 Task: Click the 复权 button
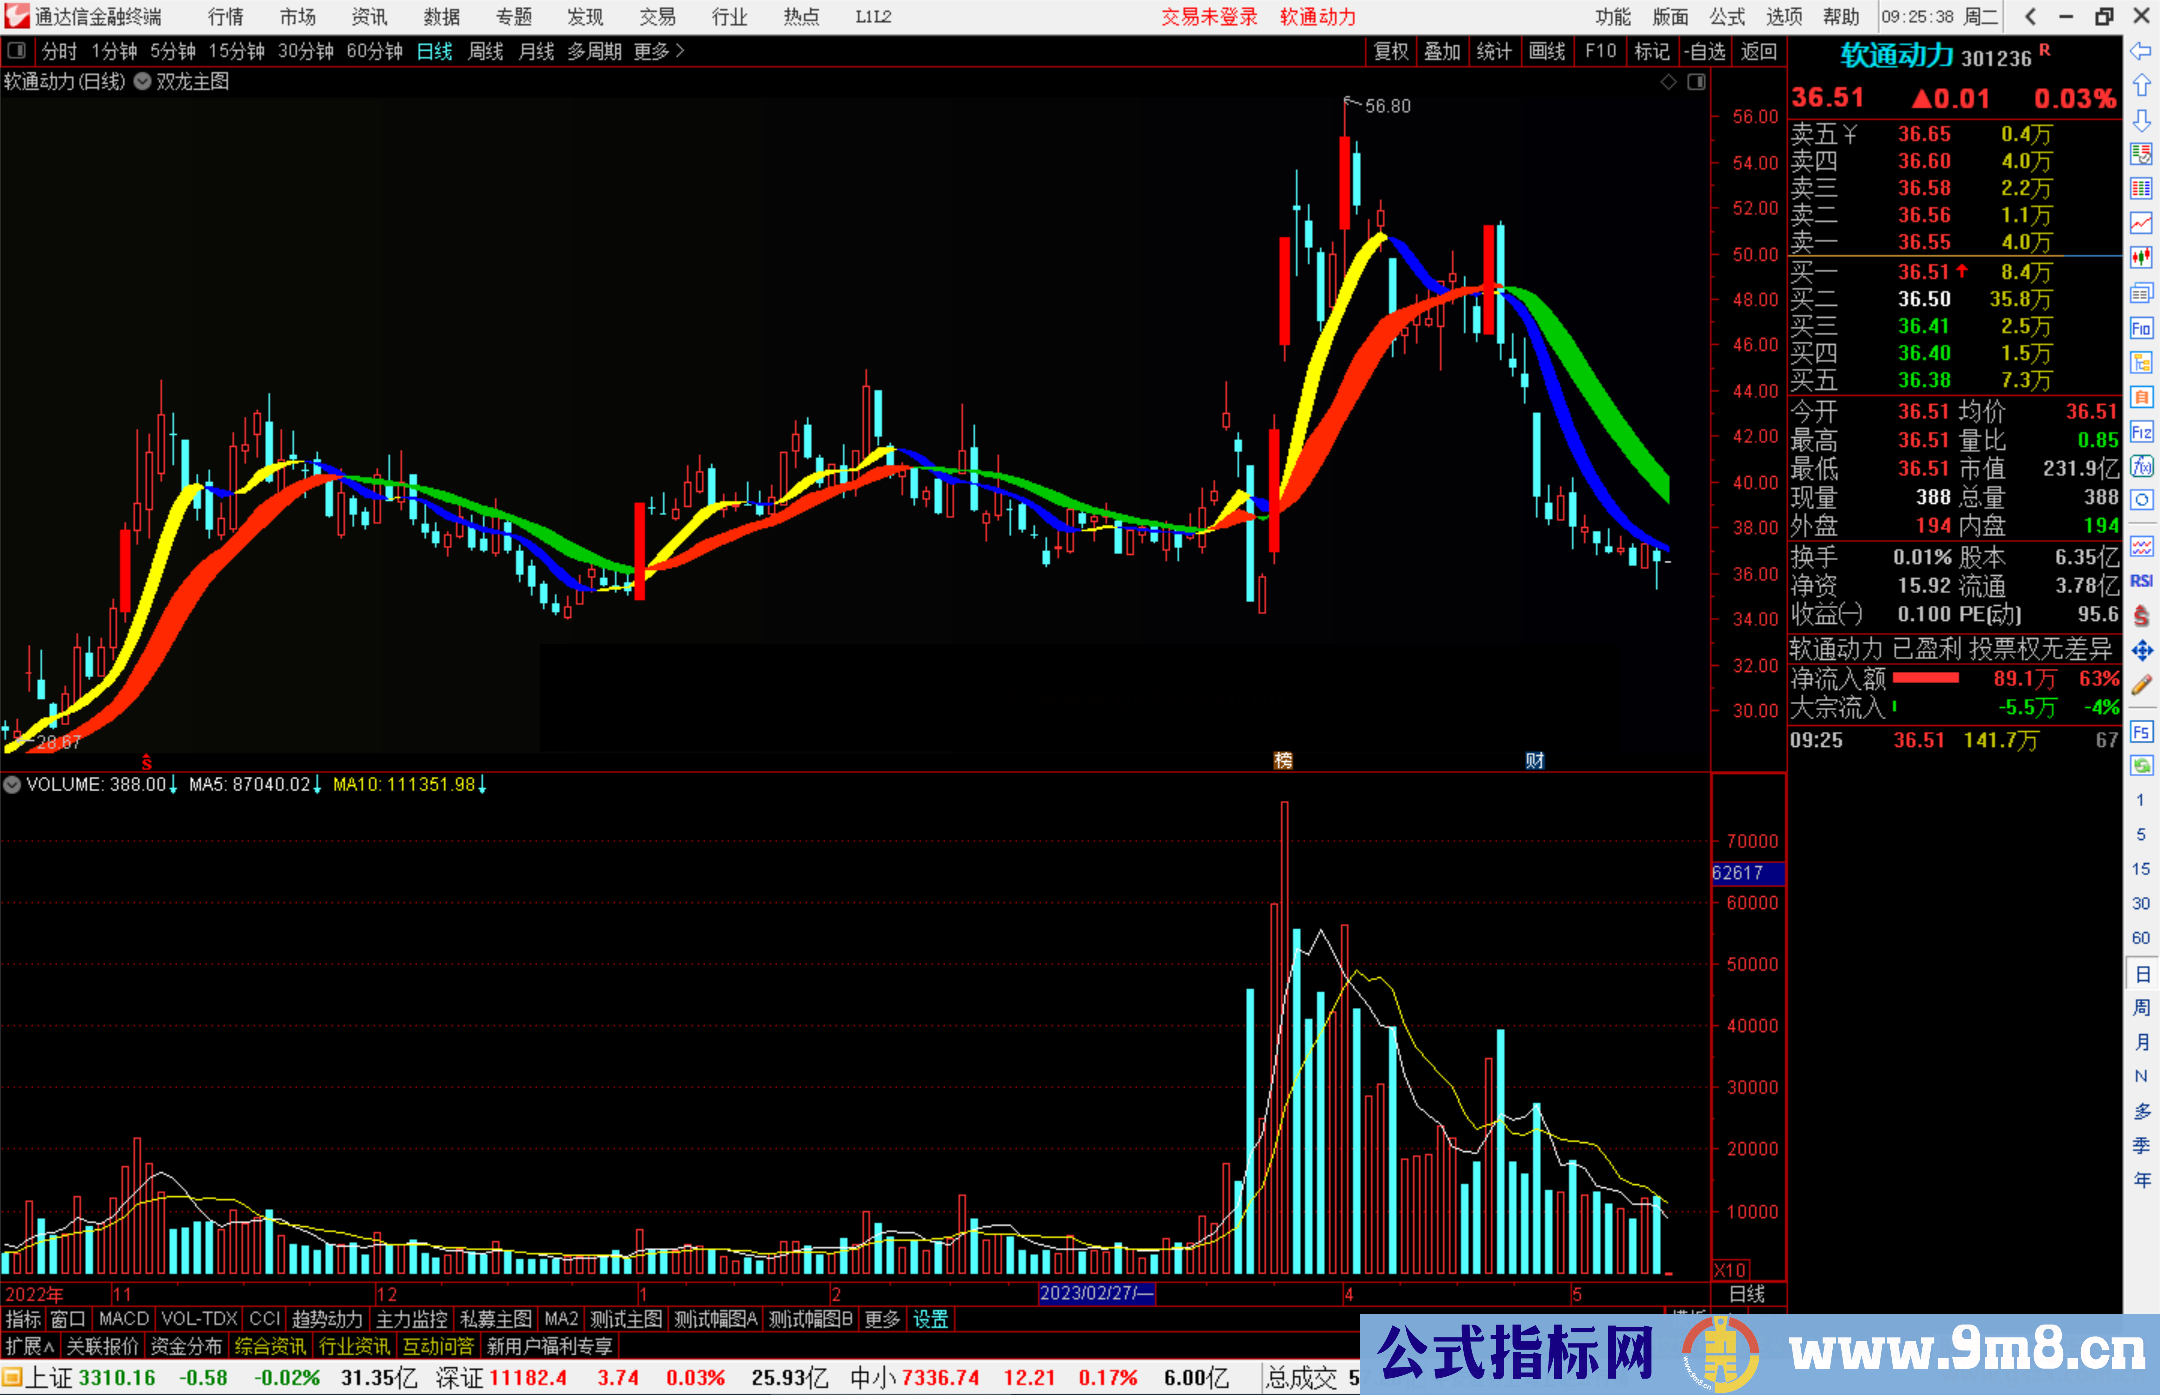coord(1391,51)
